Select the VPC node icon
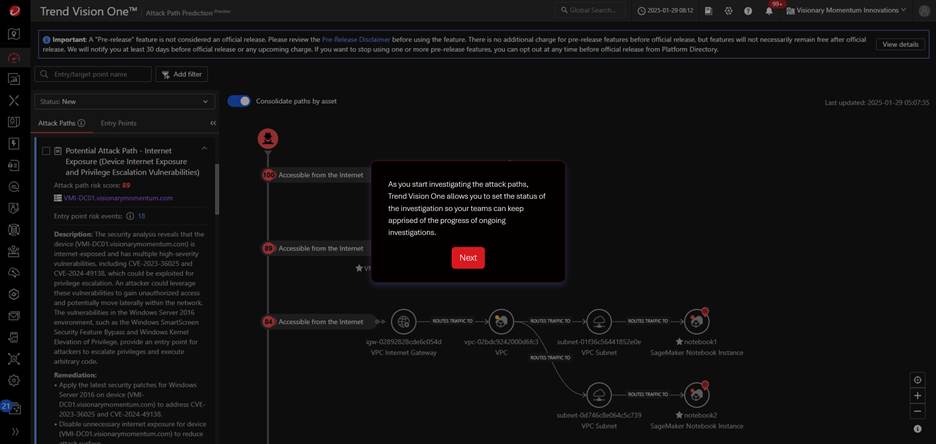The image size is (936, 444). (501, 322)
